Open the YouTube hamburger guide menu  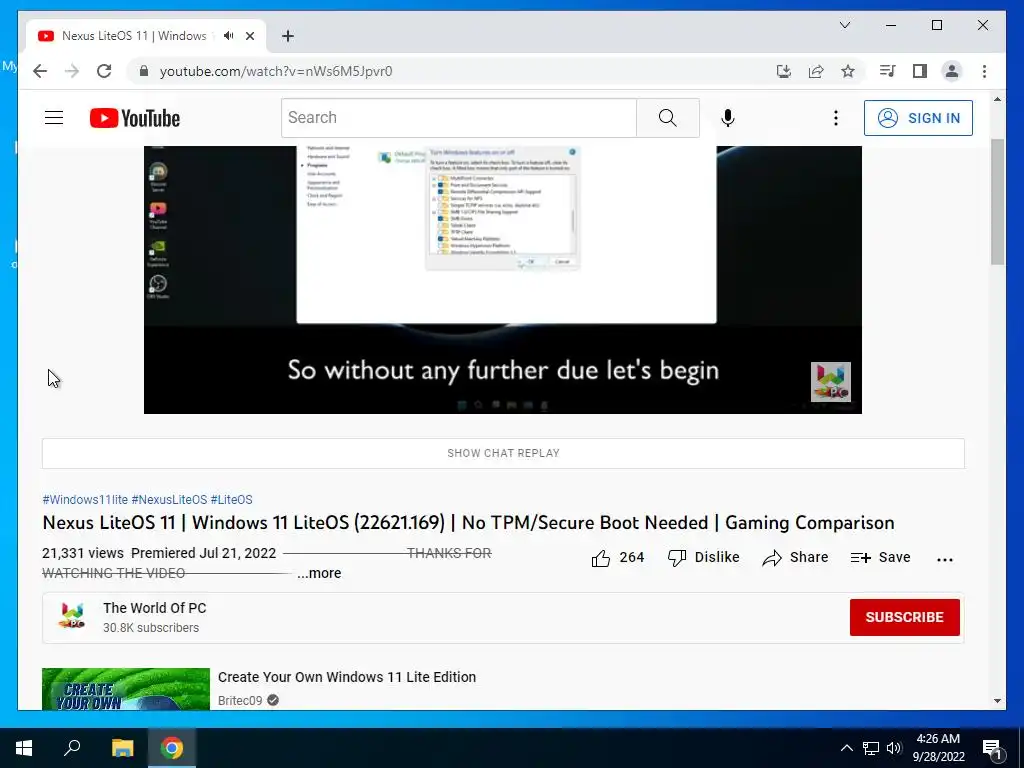click(x=54, y=118)
